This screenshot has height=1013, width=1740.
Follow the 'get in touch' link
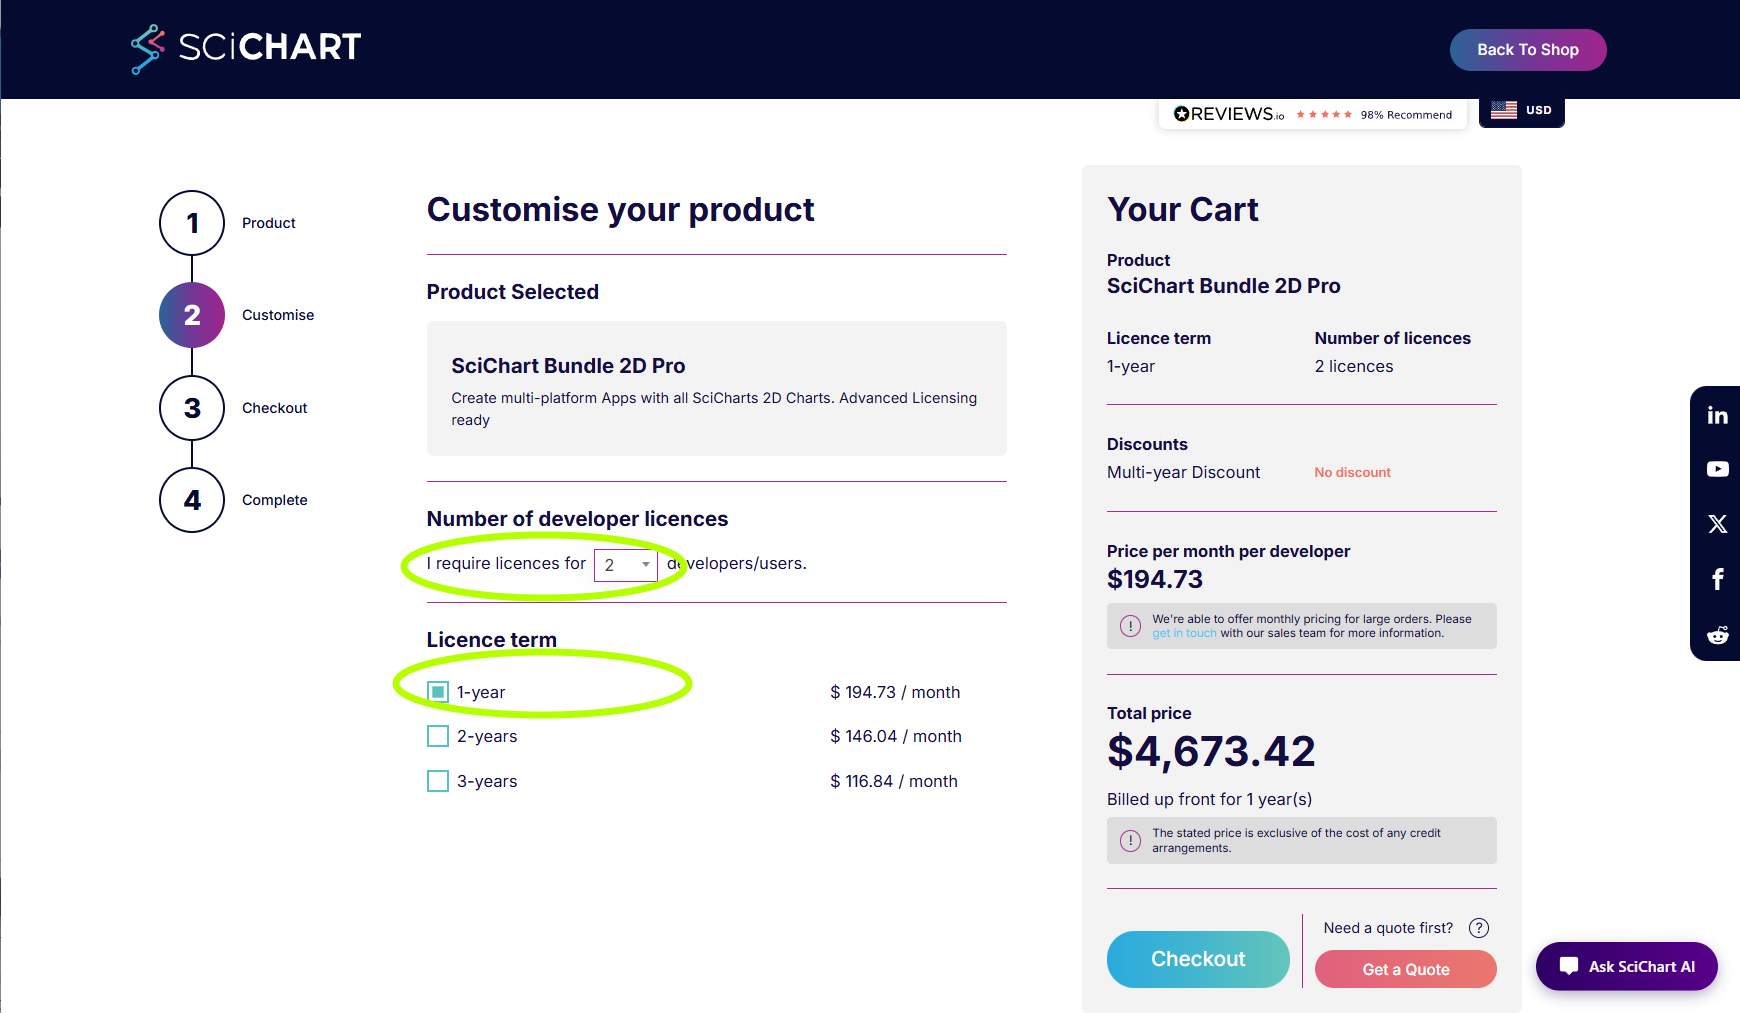point(1184,633)
